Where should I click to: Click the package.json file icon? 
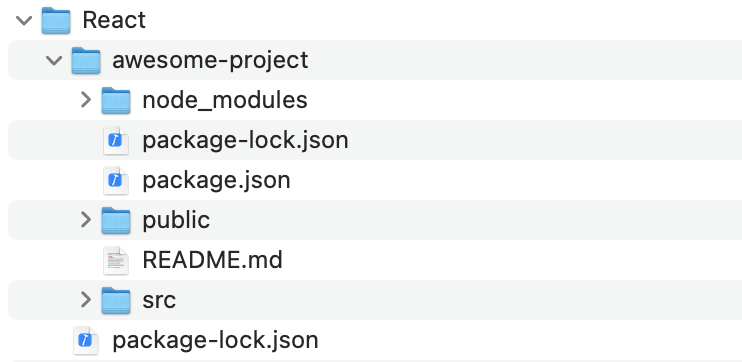point(116,180)
